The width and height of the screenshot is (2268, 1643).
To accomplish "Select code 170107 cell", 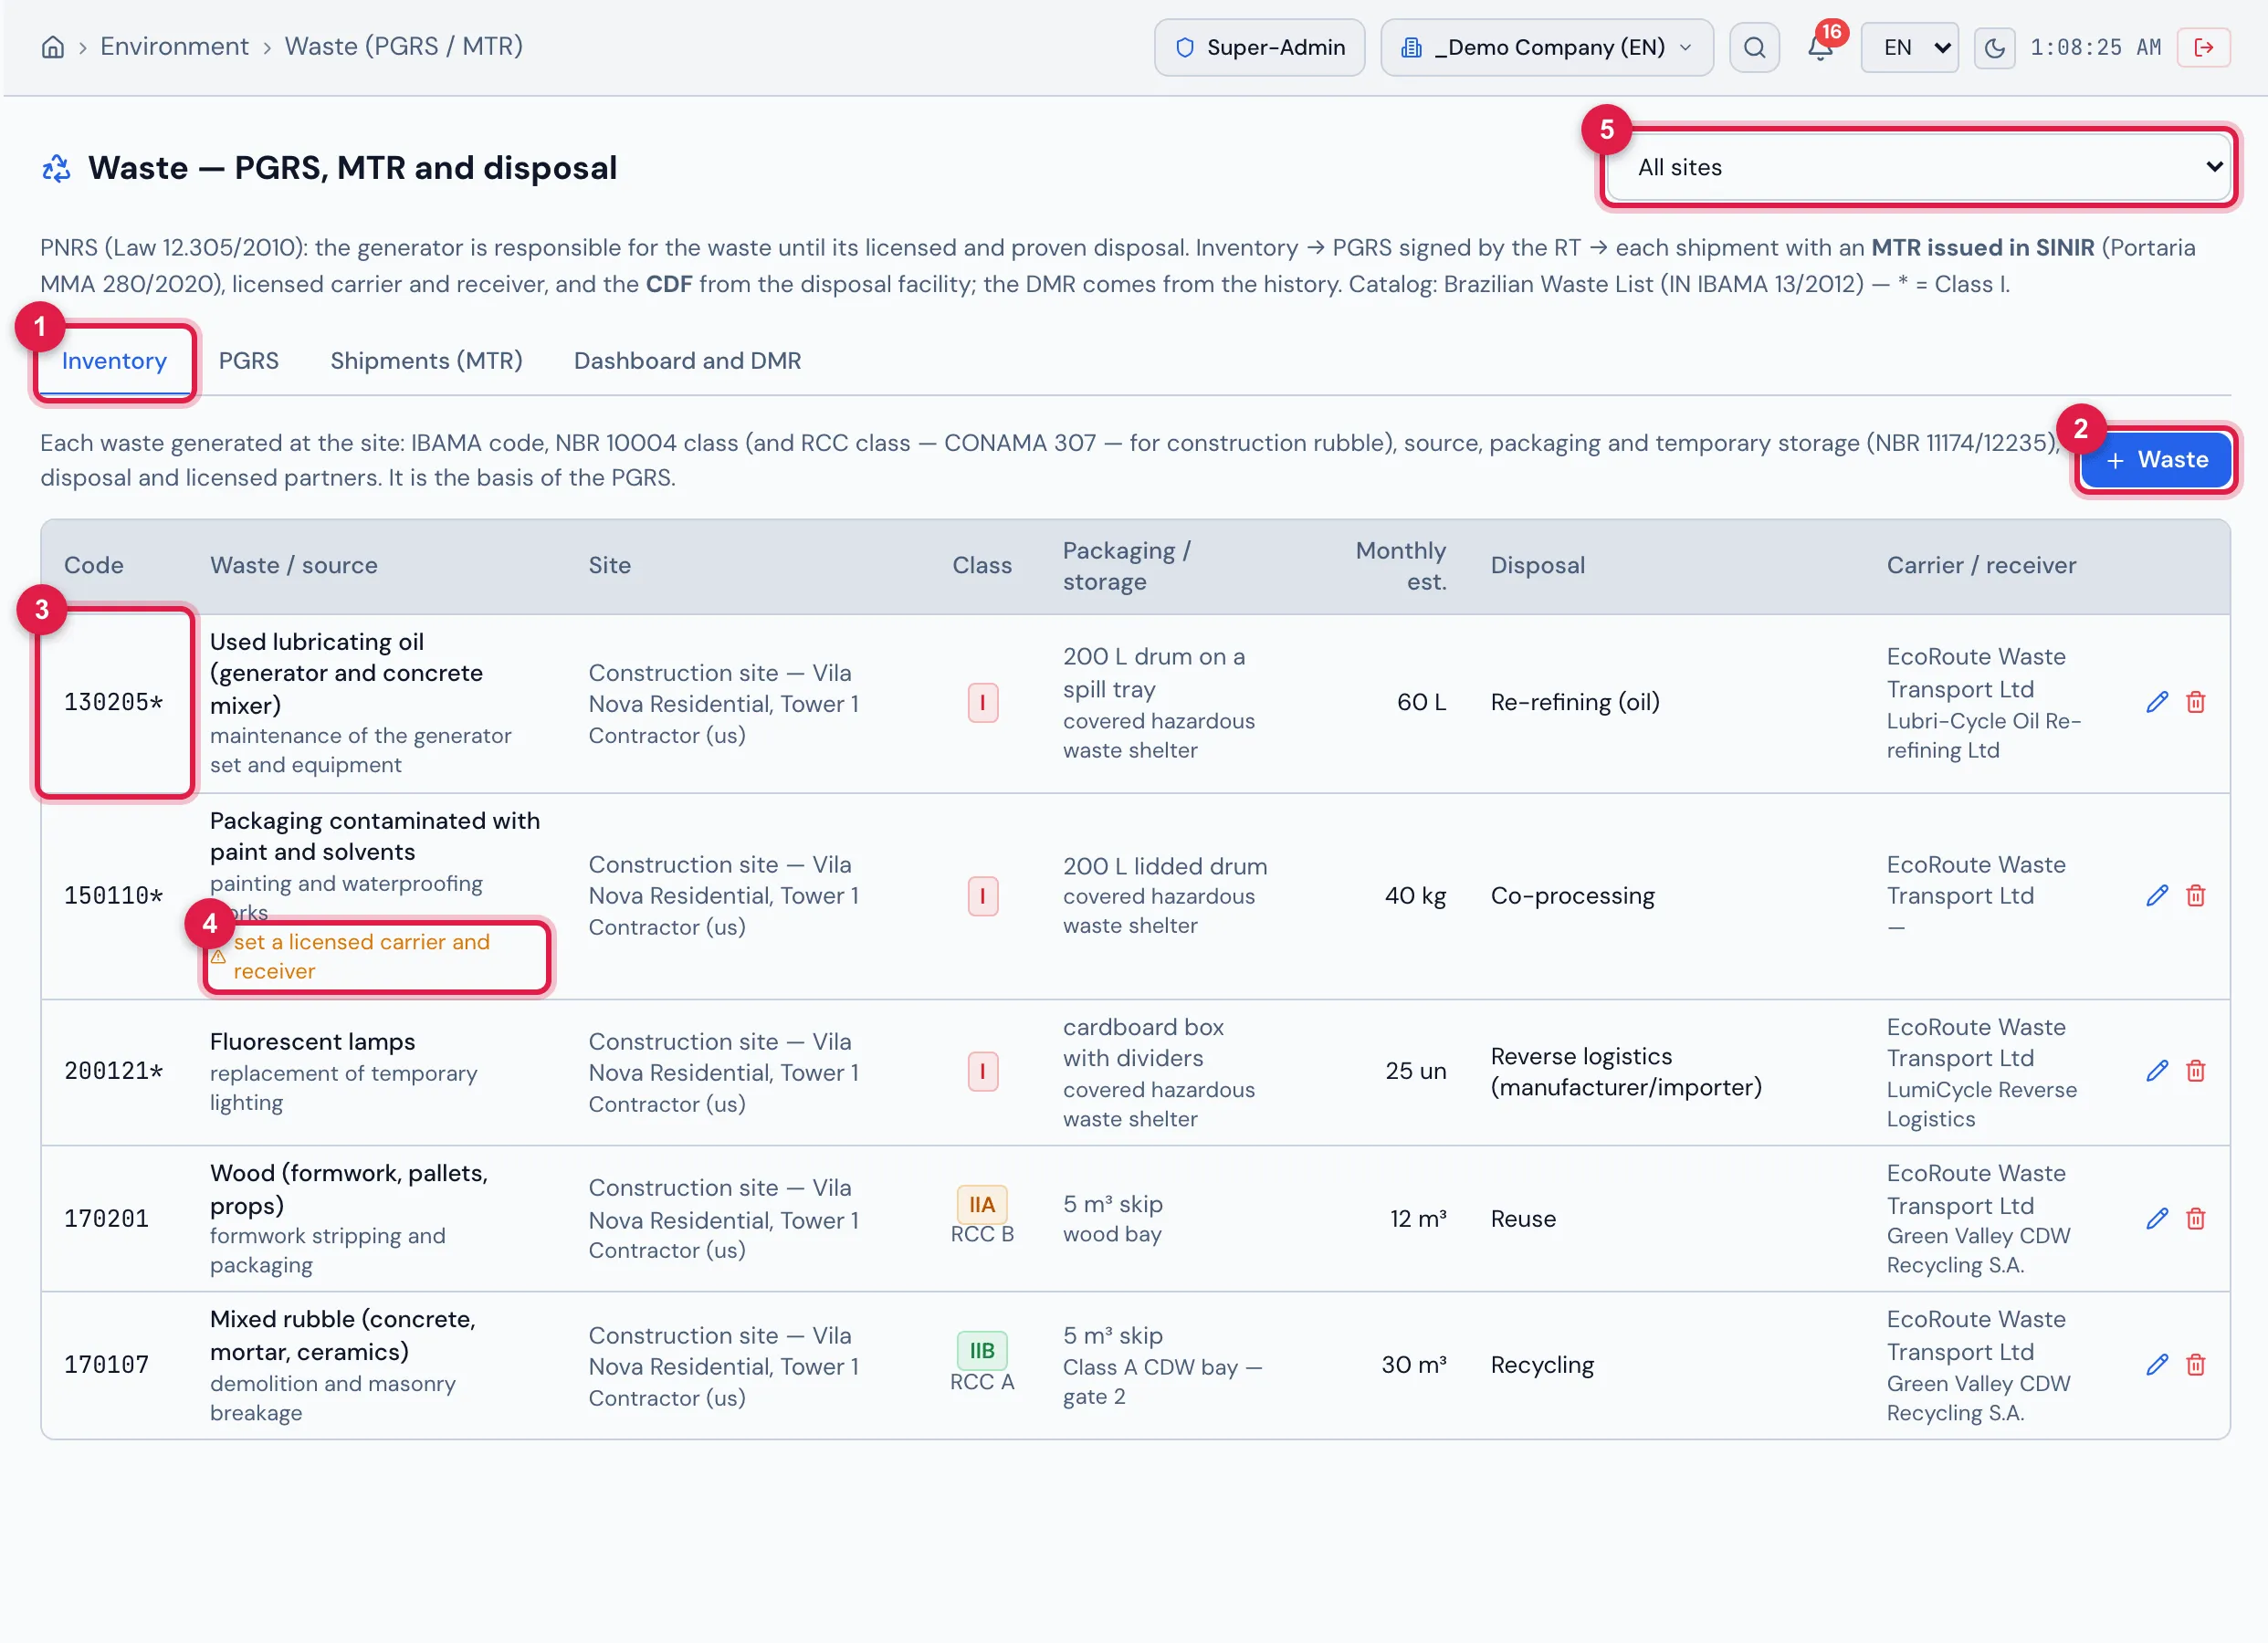I will pyautogui.click(x=107, y=1365).
